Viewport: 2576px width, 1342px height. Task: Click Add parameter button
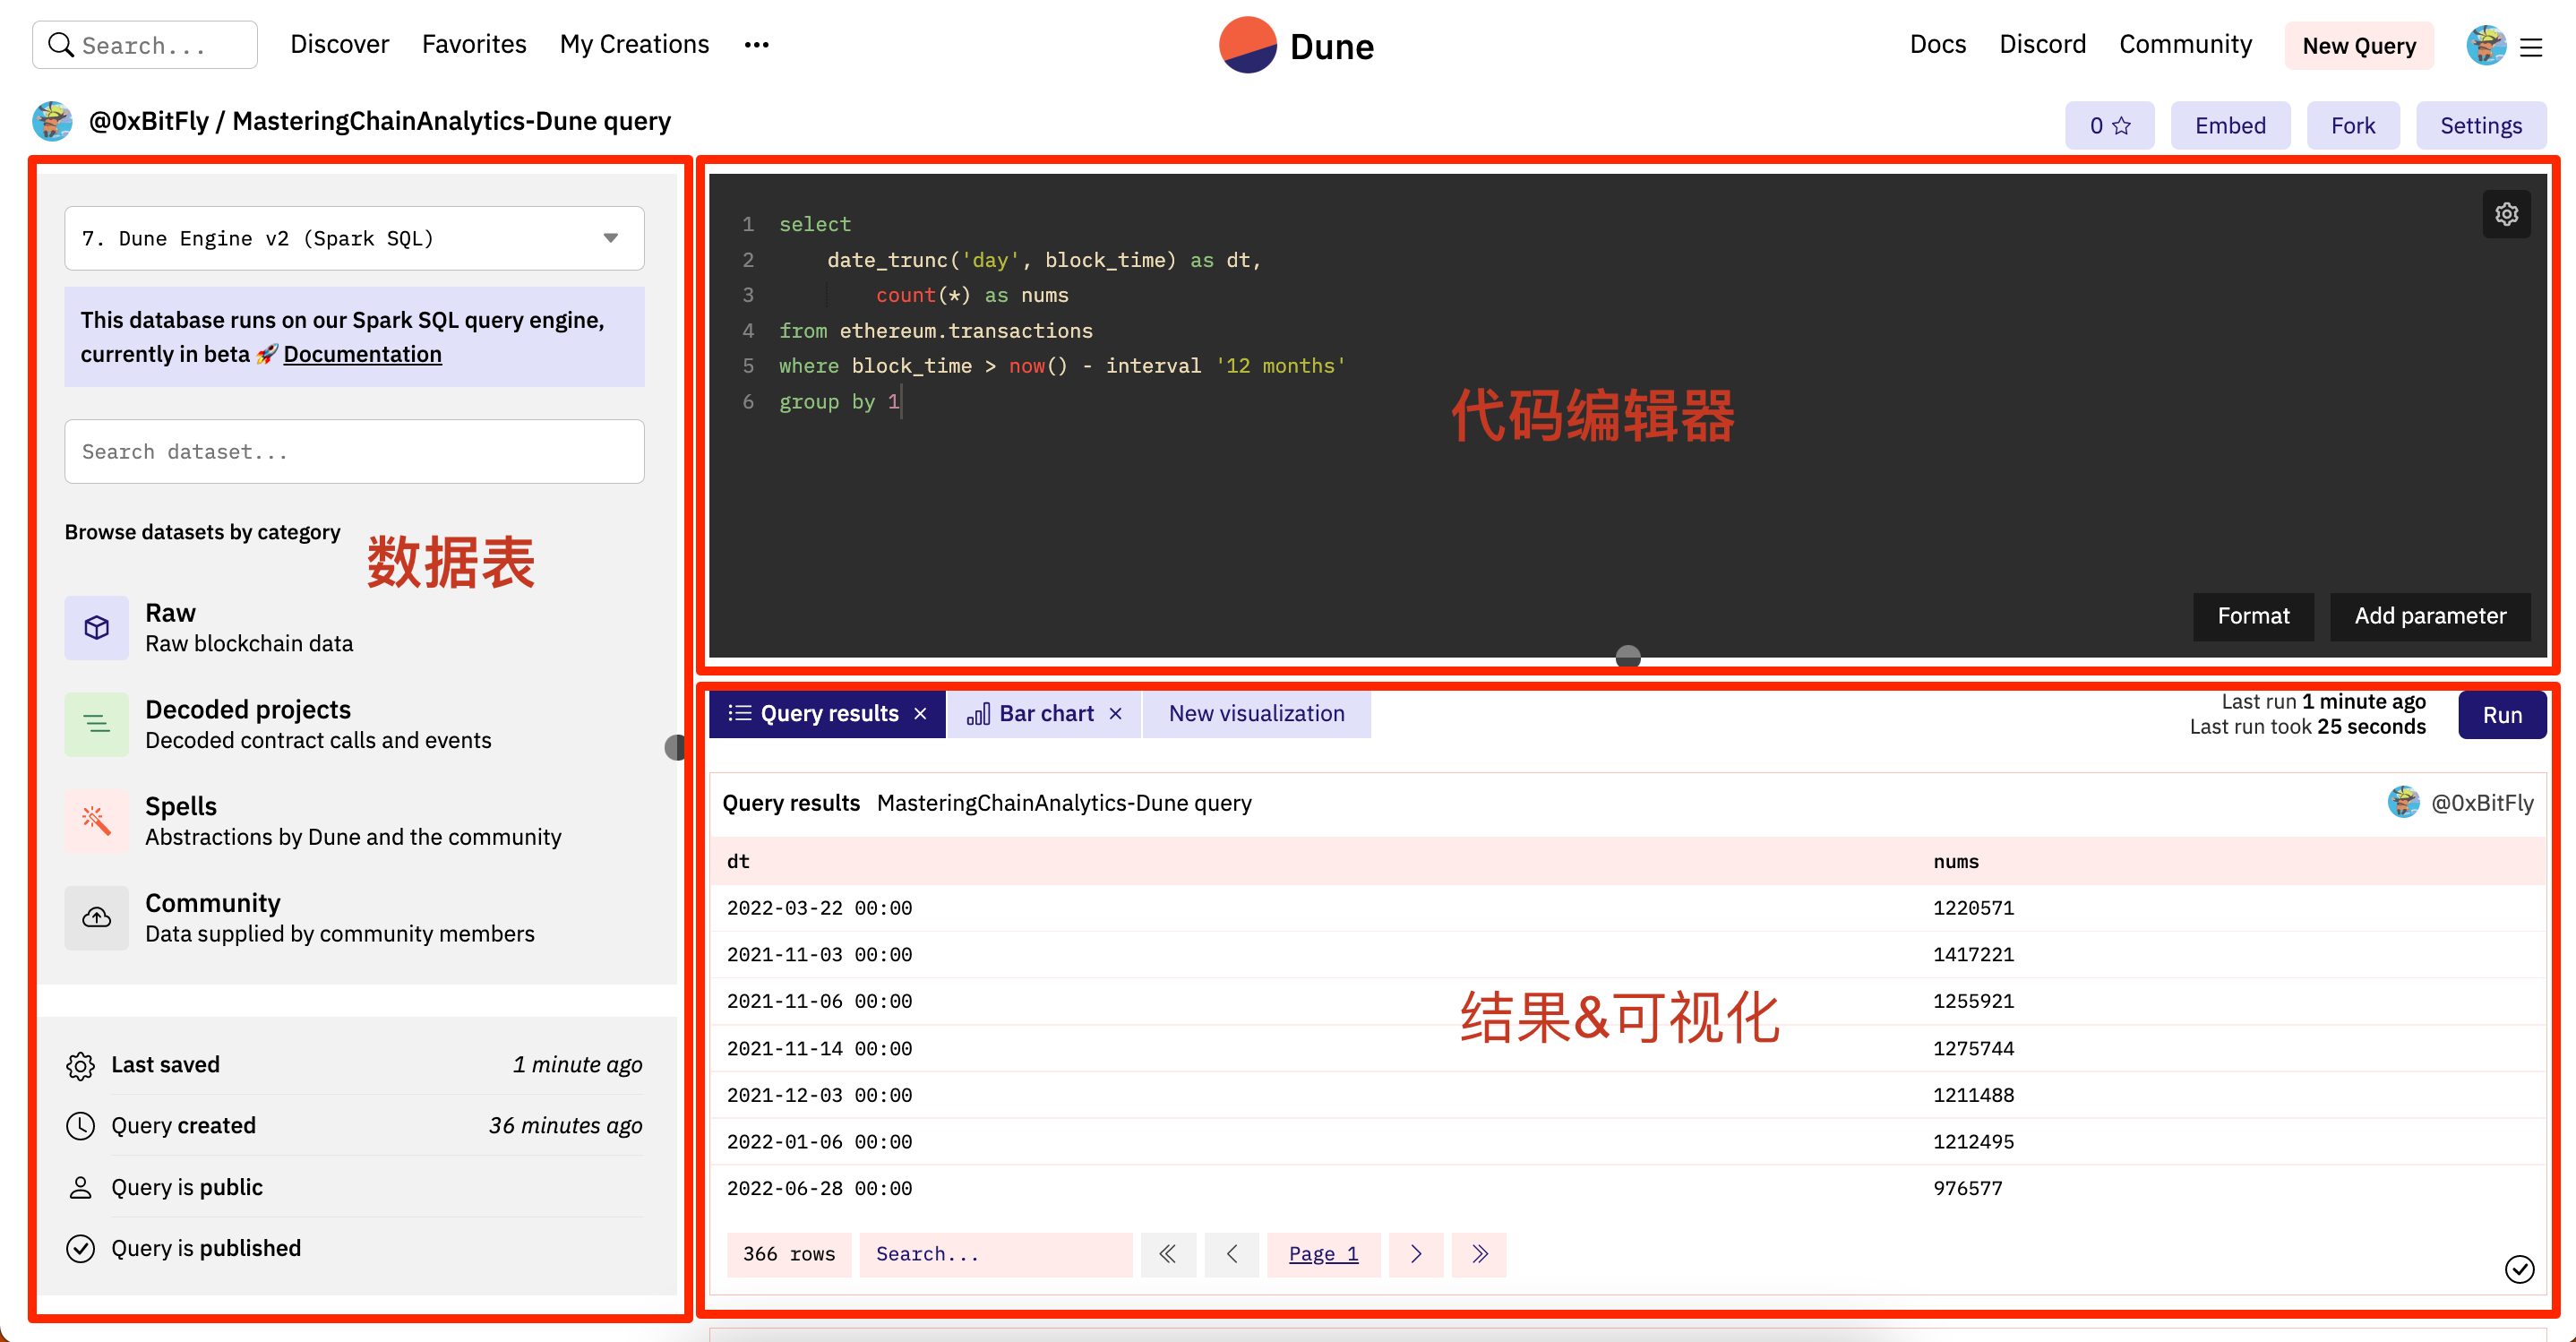pyautogui.click(x=2430, y=616)
